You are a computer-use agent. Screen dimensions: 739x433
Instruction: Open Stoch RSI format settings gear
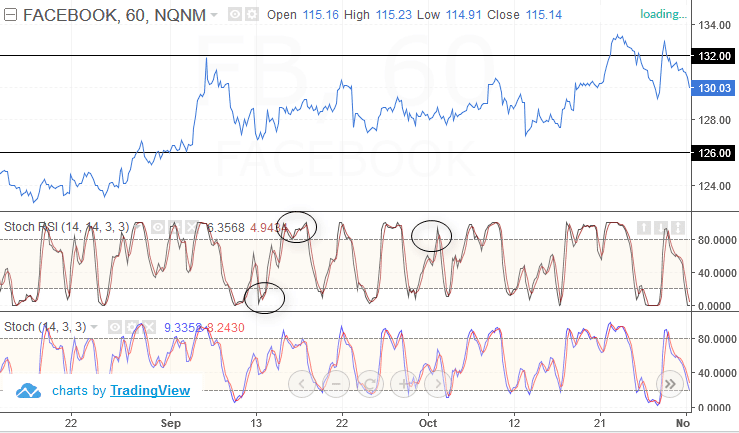click(174, 227)
